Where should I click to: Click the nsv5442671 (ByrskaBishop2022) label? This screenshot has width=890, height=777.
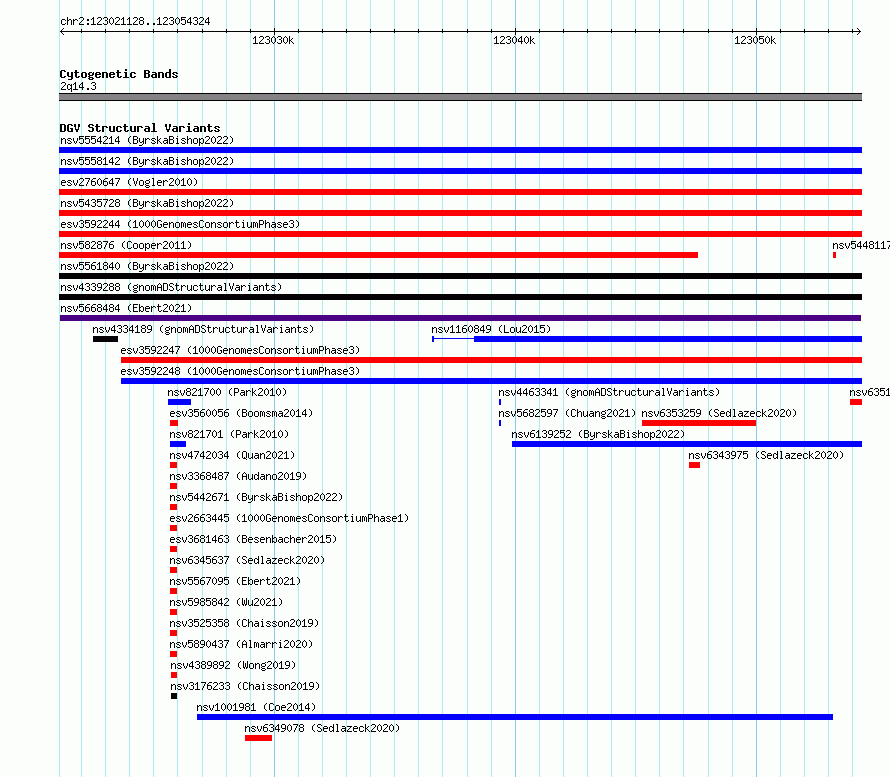pyautogui.click(x=257, y=497)
